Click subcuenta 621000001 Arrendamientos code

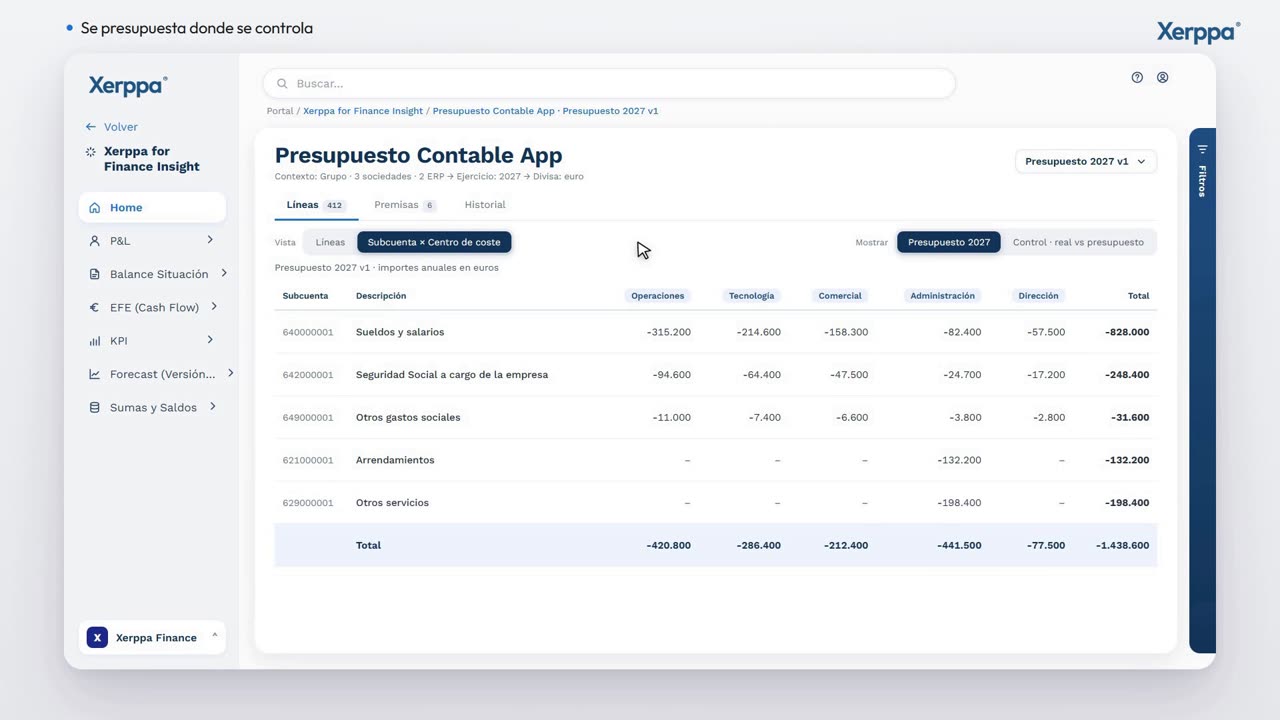click(x=308, y=460)
